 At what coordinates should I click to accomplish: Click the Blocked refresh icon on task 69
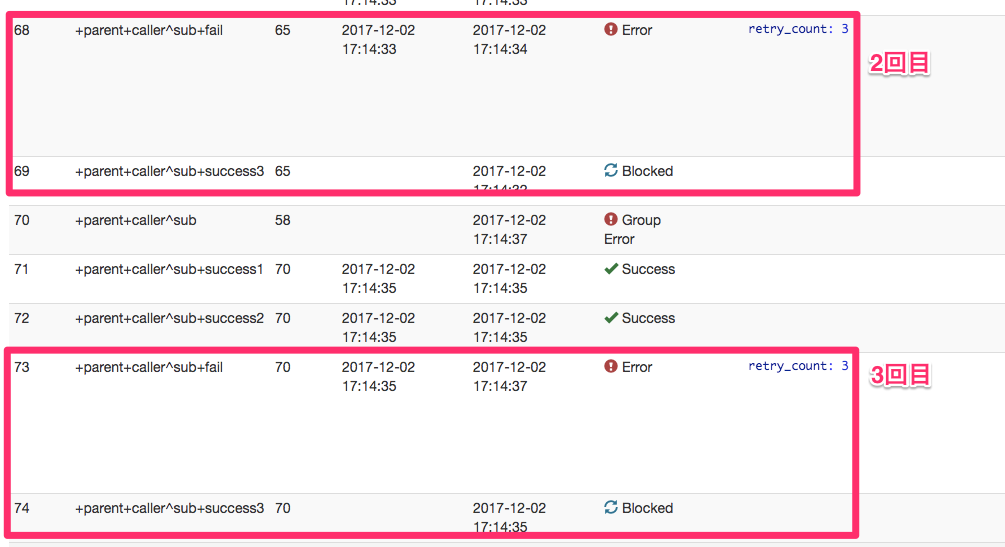pyautogui.click(x=611, y=171)
